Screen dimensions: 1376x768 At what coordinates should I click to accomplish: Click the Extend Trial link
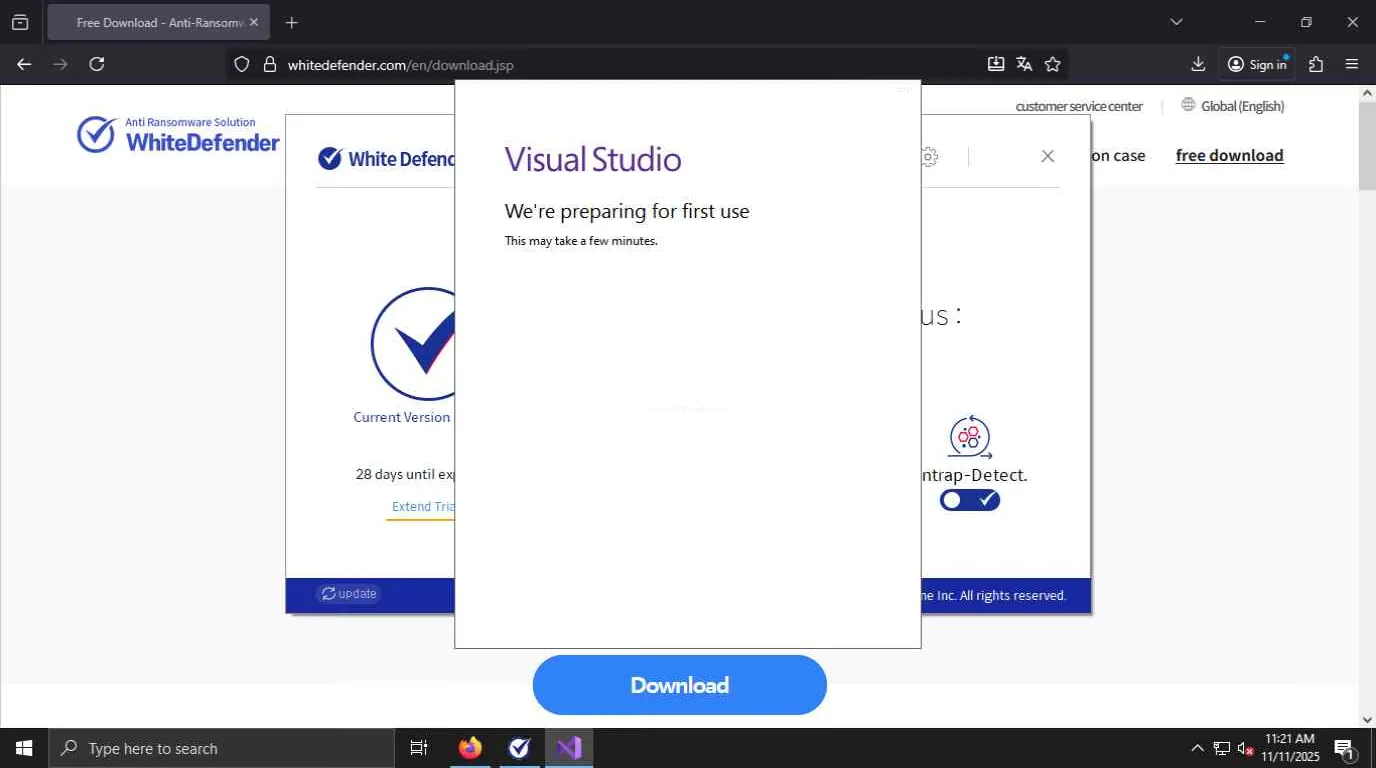[x=423, y=507]
